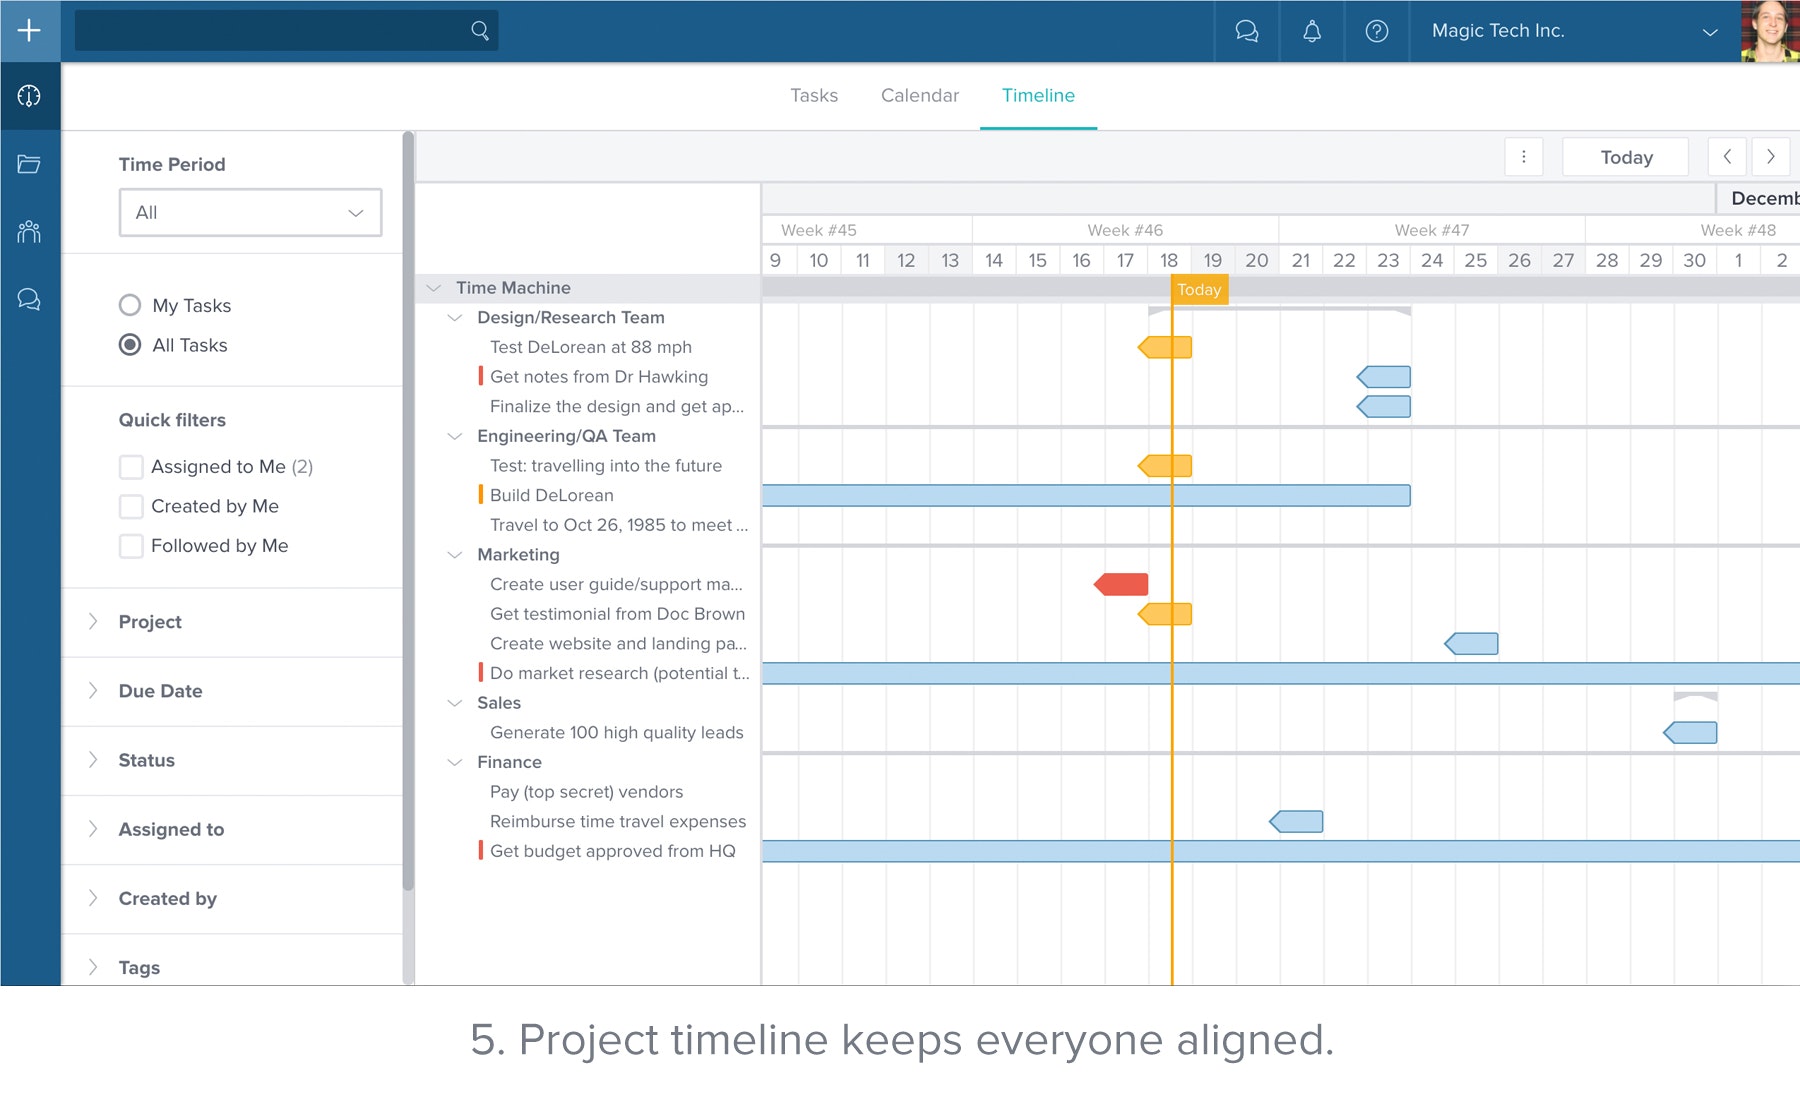Switch to the Tasks tab
This screenshot has width=1800, height=1100.
[814, 96]
